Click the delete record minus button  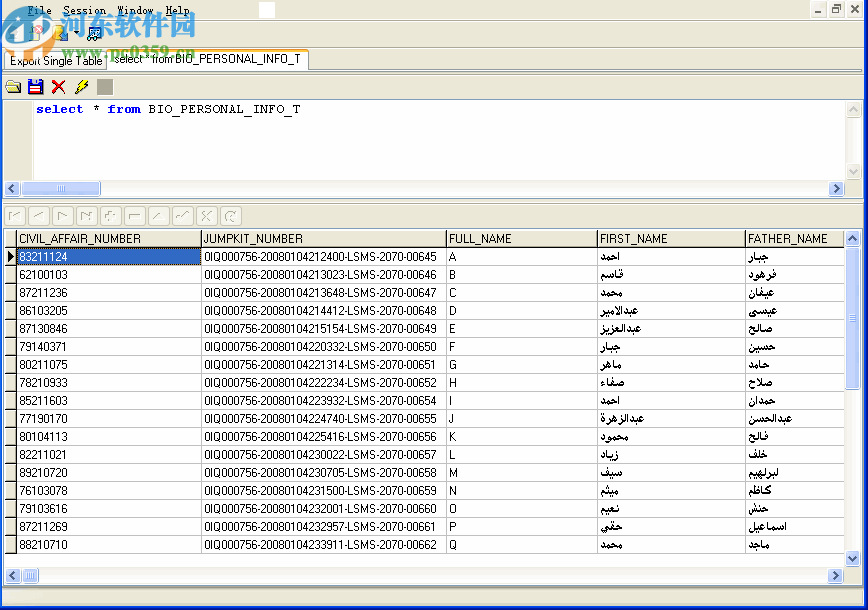[x=135, y=216]
